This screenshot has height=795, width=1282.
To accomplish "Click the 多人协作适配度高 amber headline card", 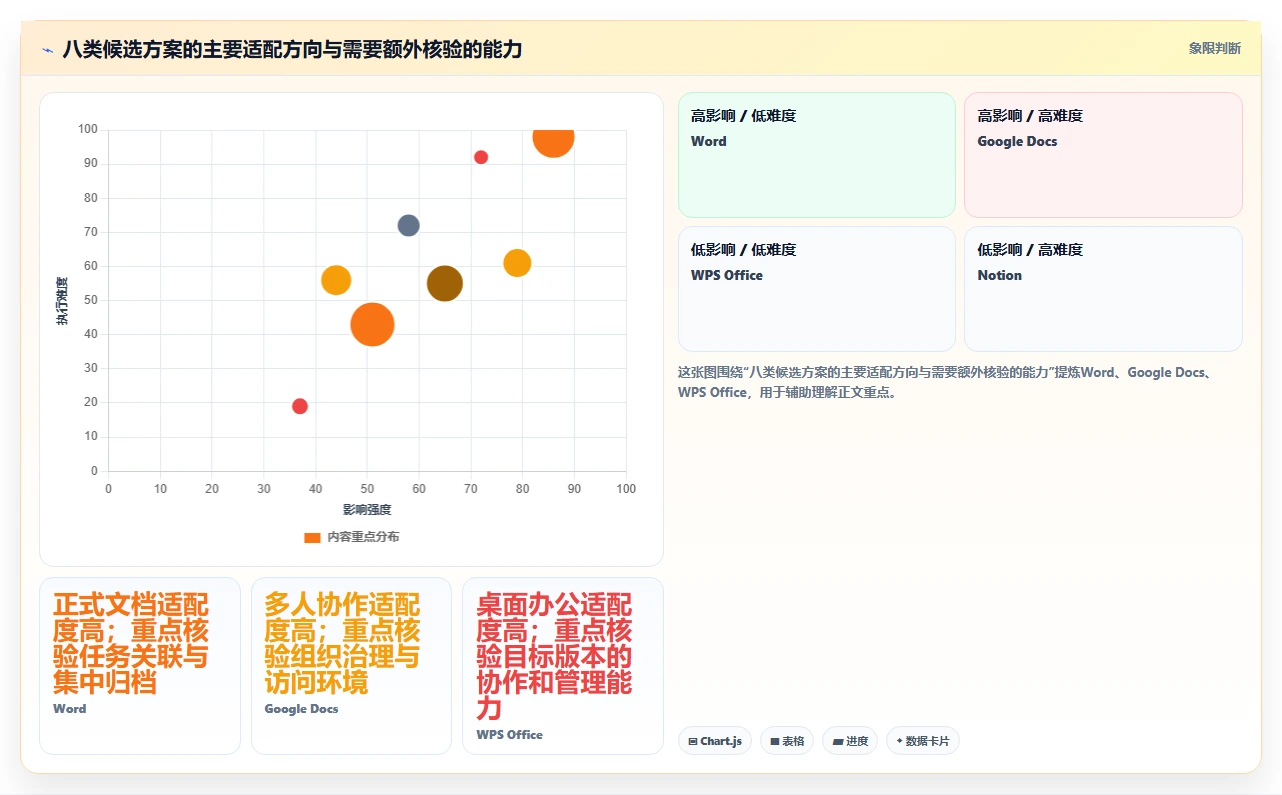I will click(351, 665).
